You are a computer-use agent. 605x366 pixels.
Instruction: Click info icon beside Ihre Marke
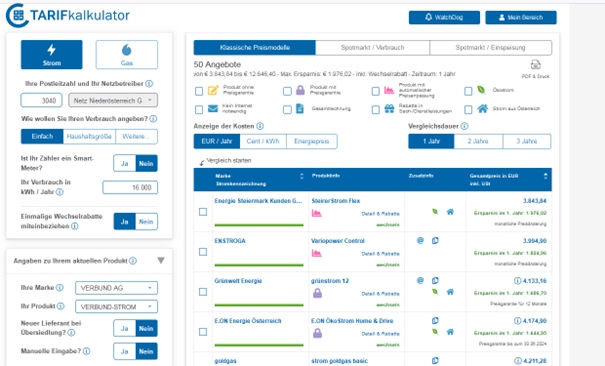[59, 288]
